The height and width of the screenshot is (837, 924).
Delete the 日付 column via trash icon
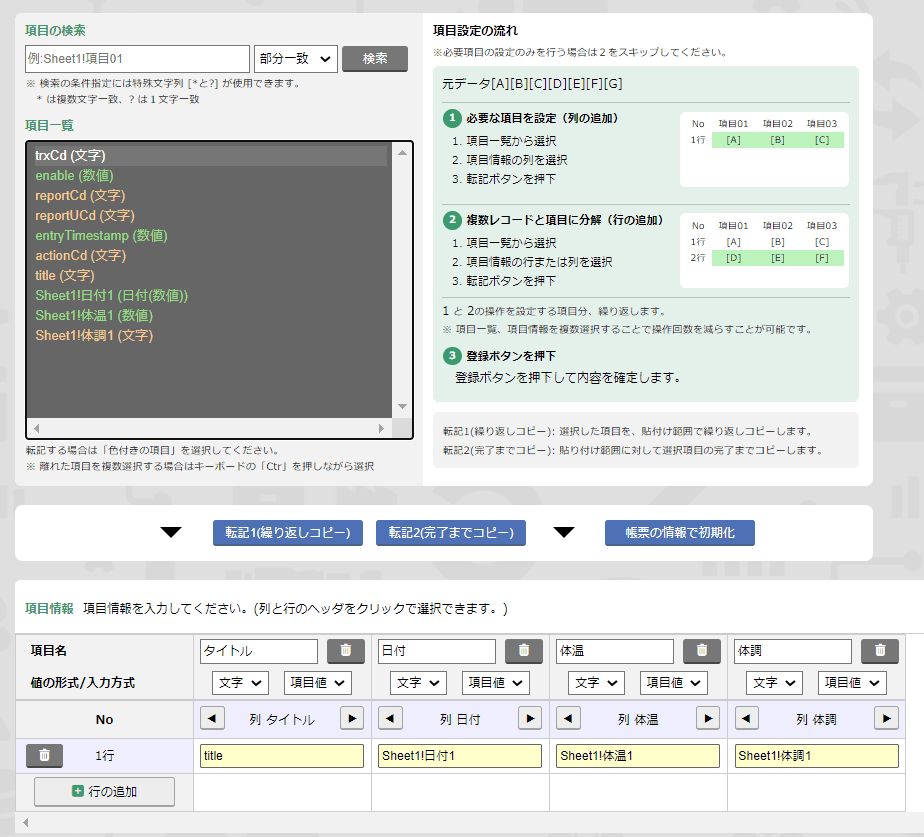pyautogui.click(x=523, y=651)
